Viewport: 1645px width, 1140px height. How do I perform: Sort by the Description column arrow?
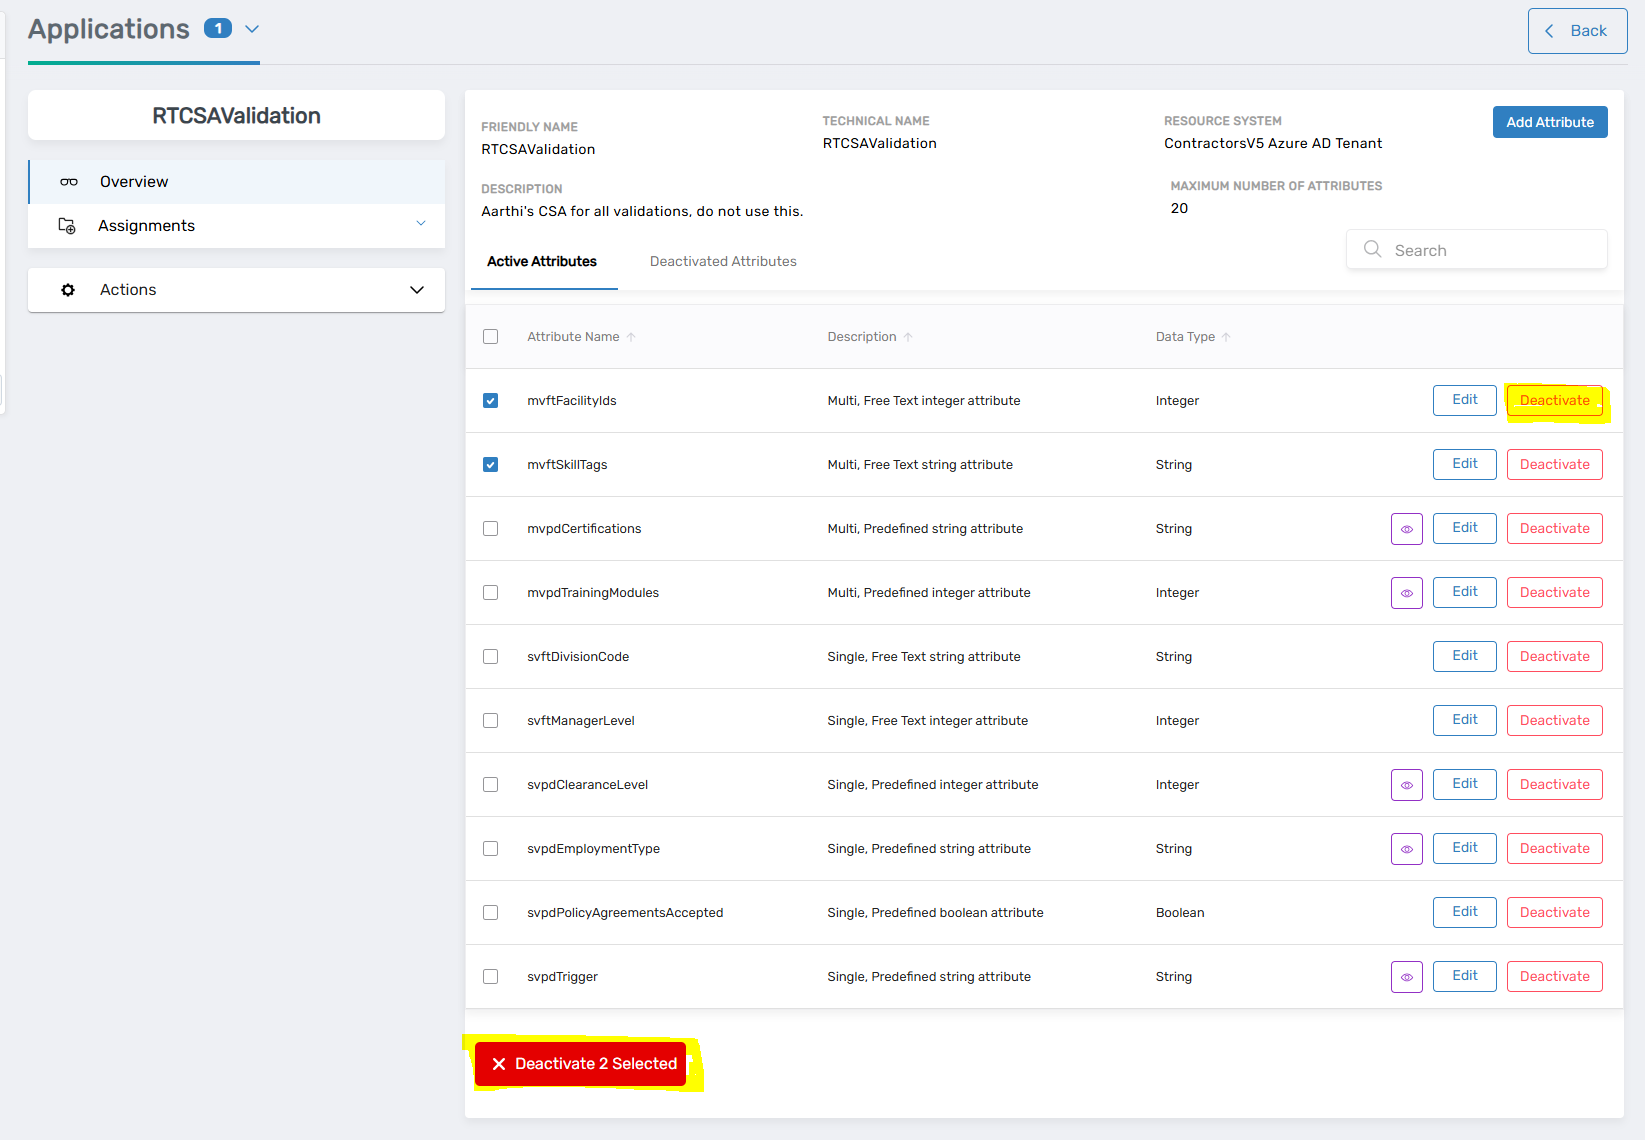pyautogui.click(x=908, y=336)
